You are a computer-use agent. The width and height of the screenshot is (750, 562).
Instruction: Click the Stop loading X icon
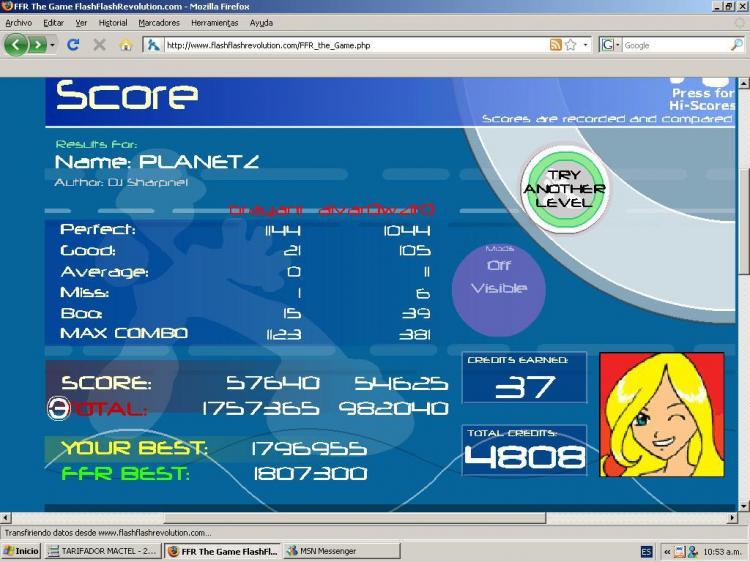(x=99, y=45)
